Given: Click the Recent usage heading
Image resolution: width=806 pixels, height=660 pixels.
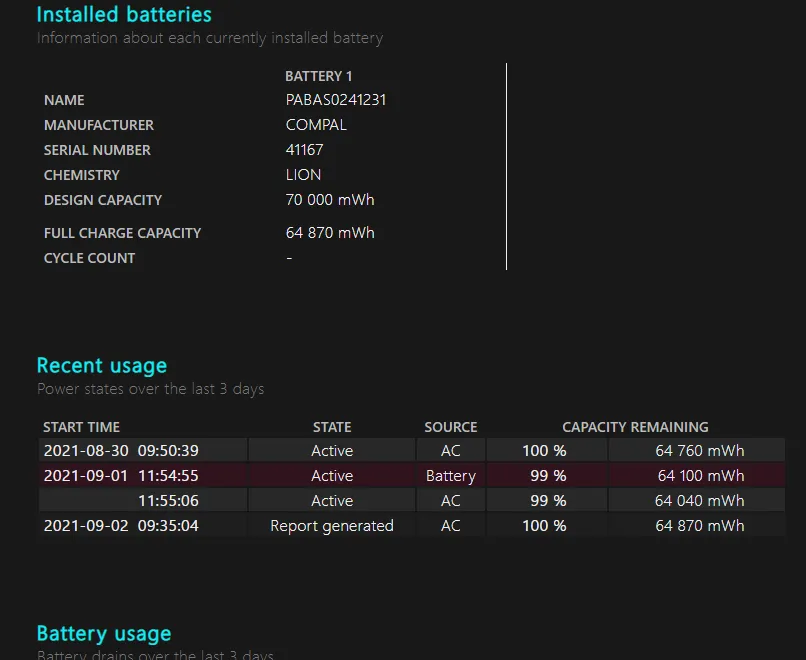Looking at the screenshot, I should [102, 366].
